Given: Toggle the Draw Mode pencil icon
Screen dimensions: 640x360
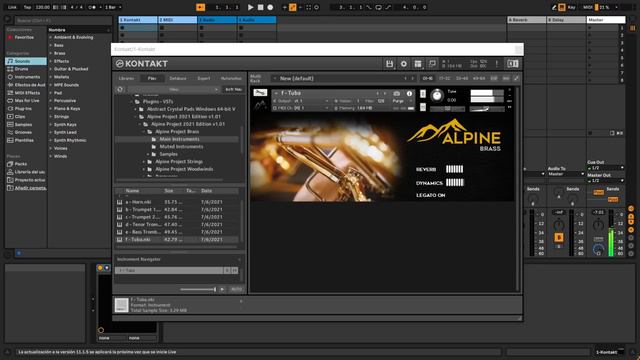Looking at the screenshot, I should click(554, 7).
